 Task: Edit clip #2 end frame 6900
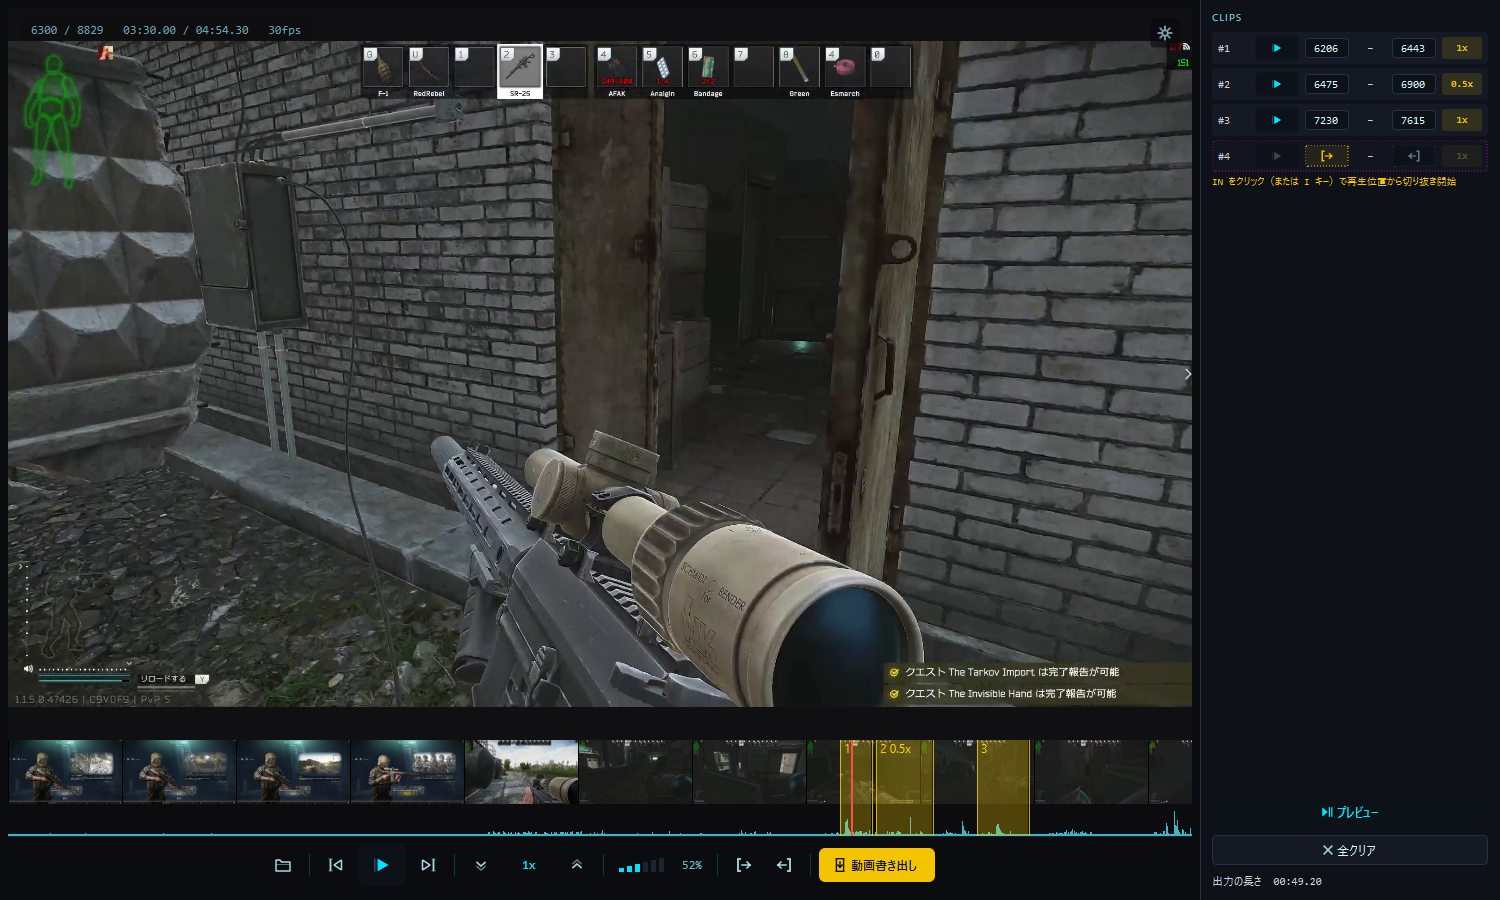click(x=1413, y=84)
